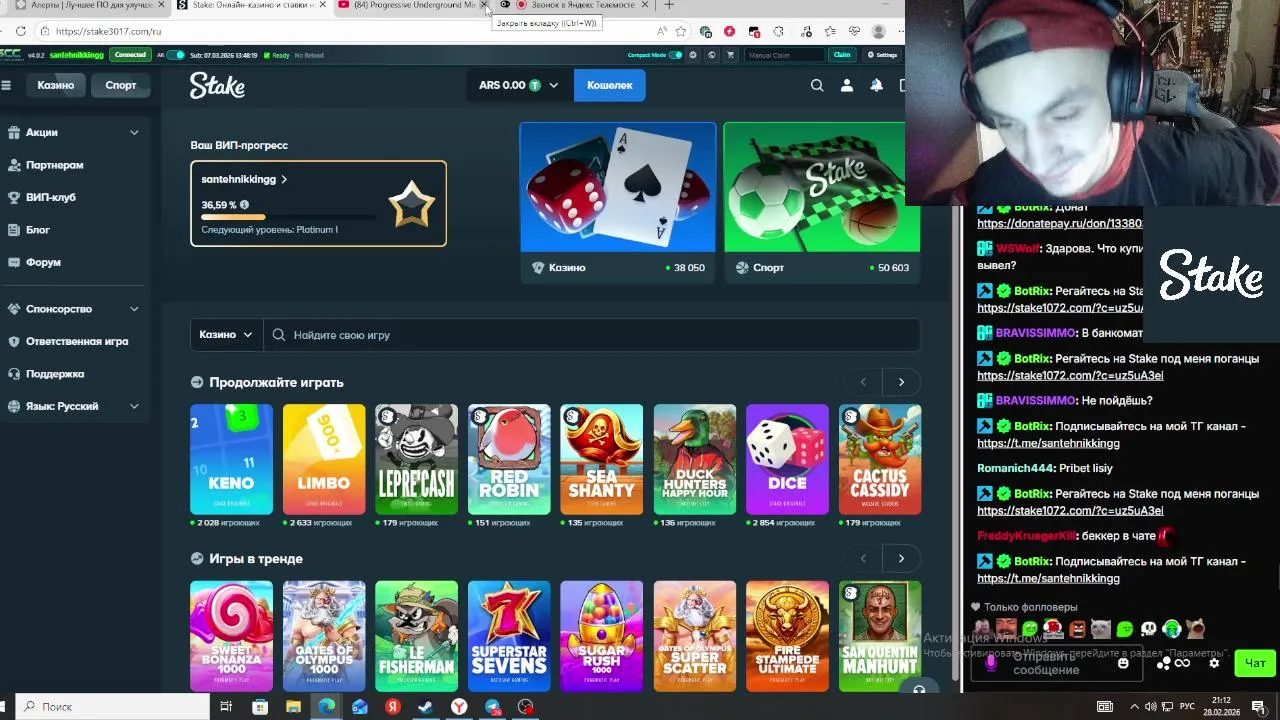
Task: Click the Отправить сообщение chat input
Action: [x=1056, y=663]
